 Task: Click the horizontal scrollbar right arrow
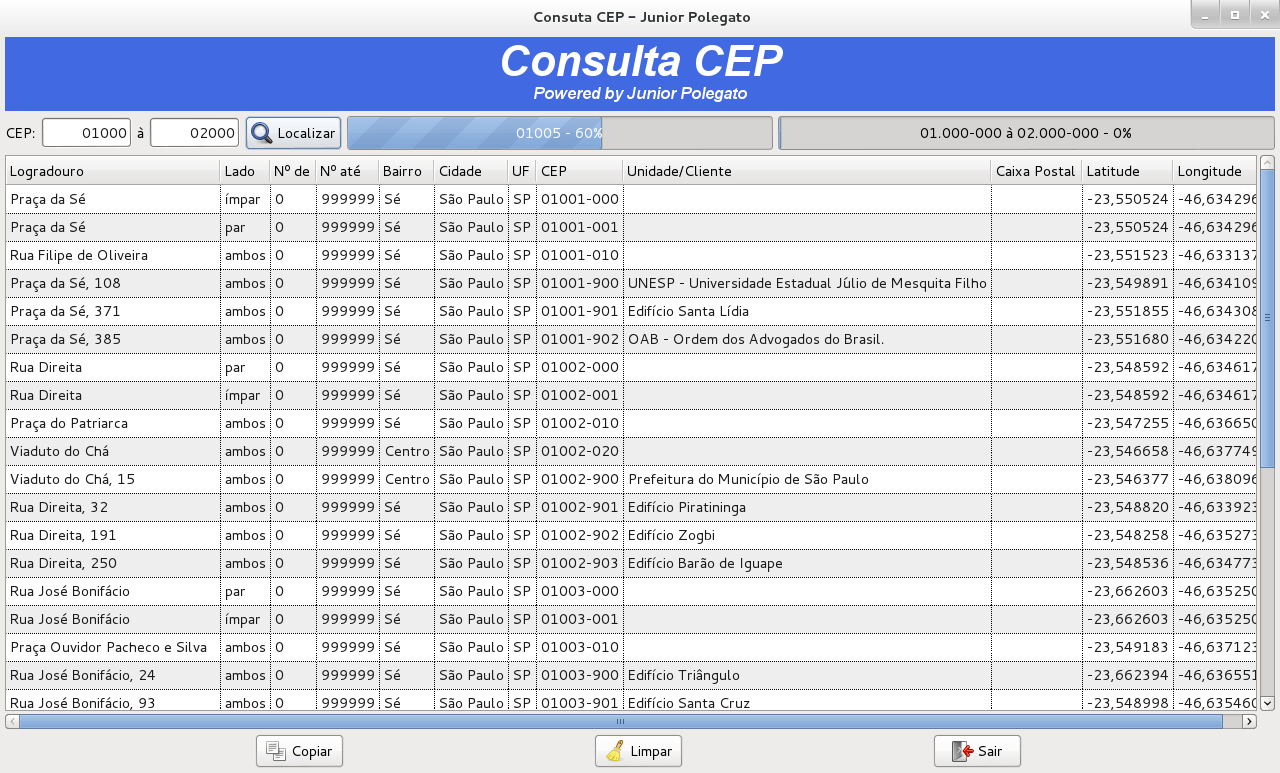click(x=1249, y=719)
